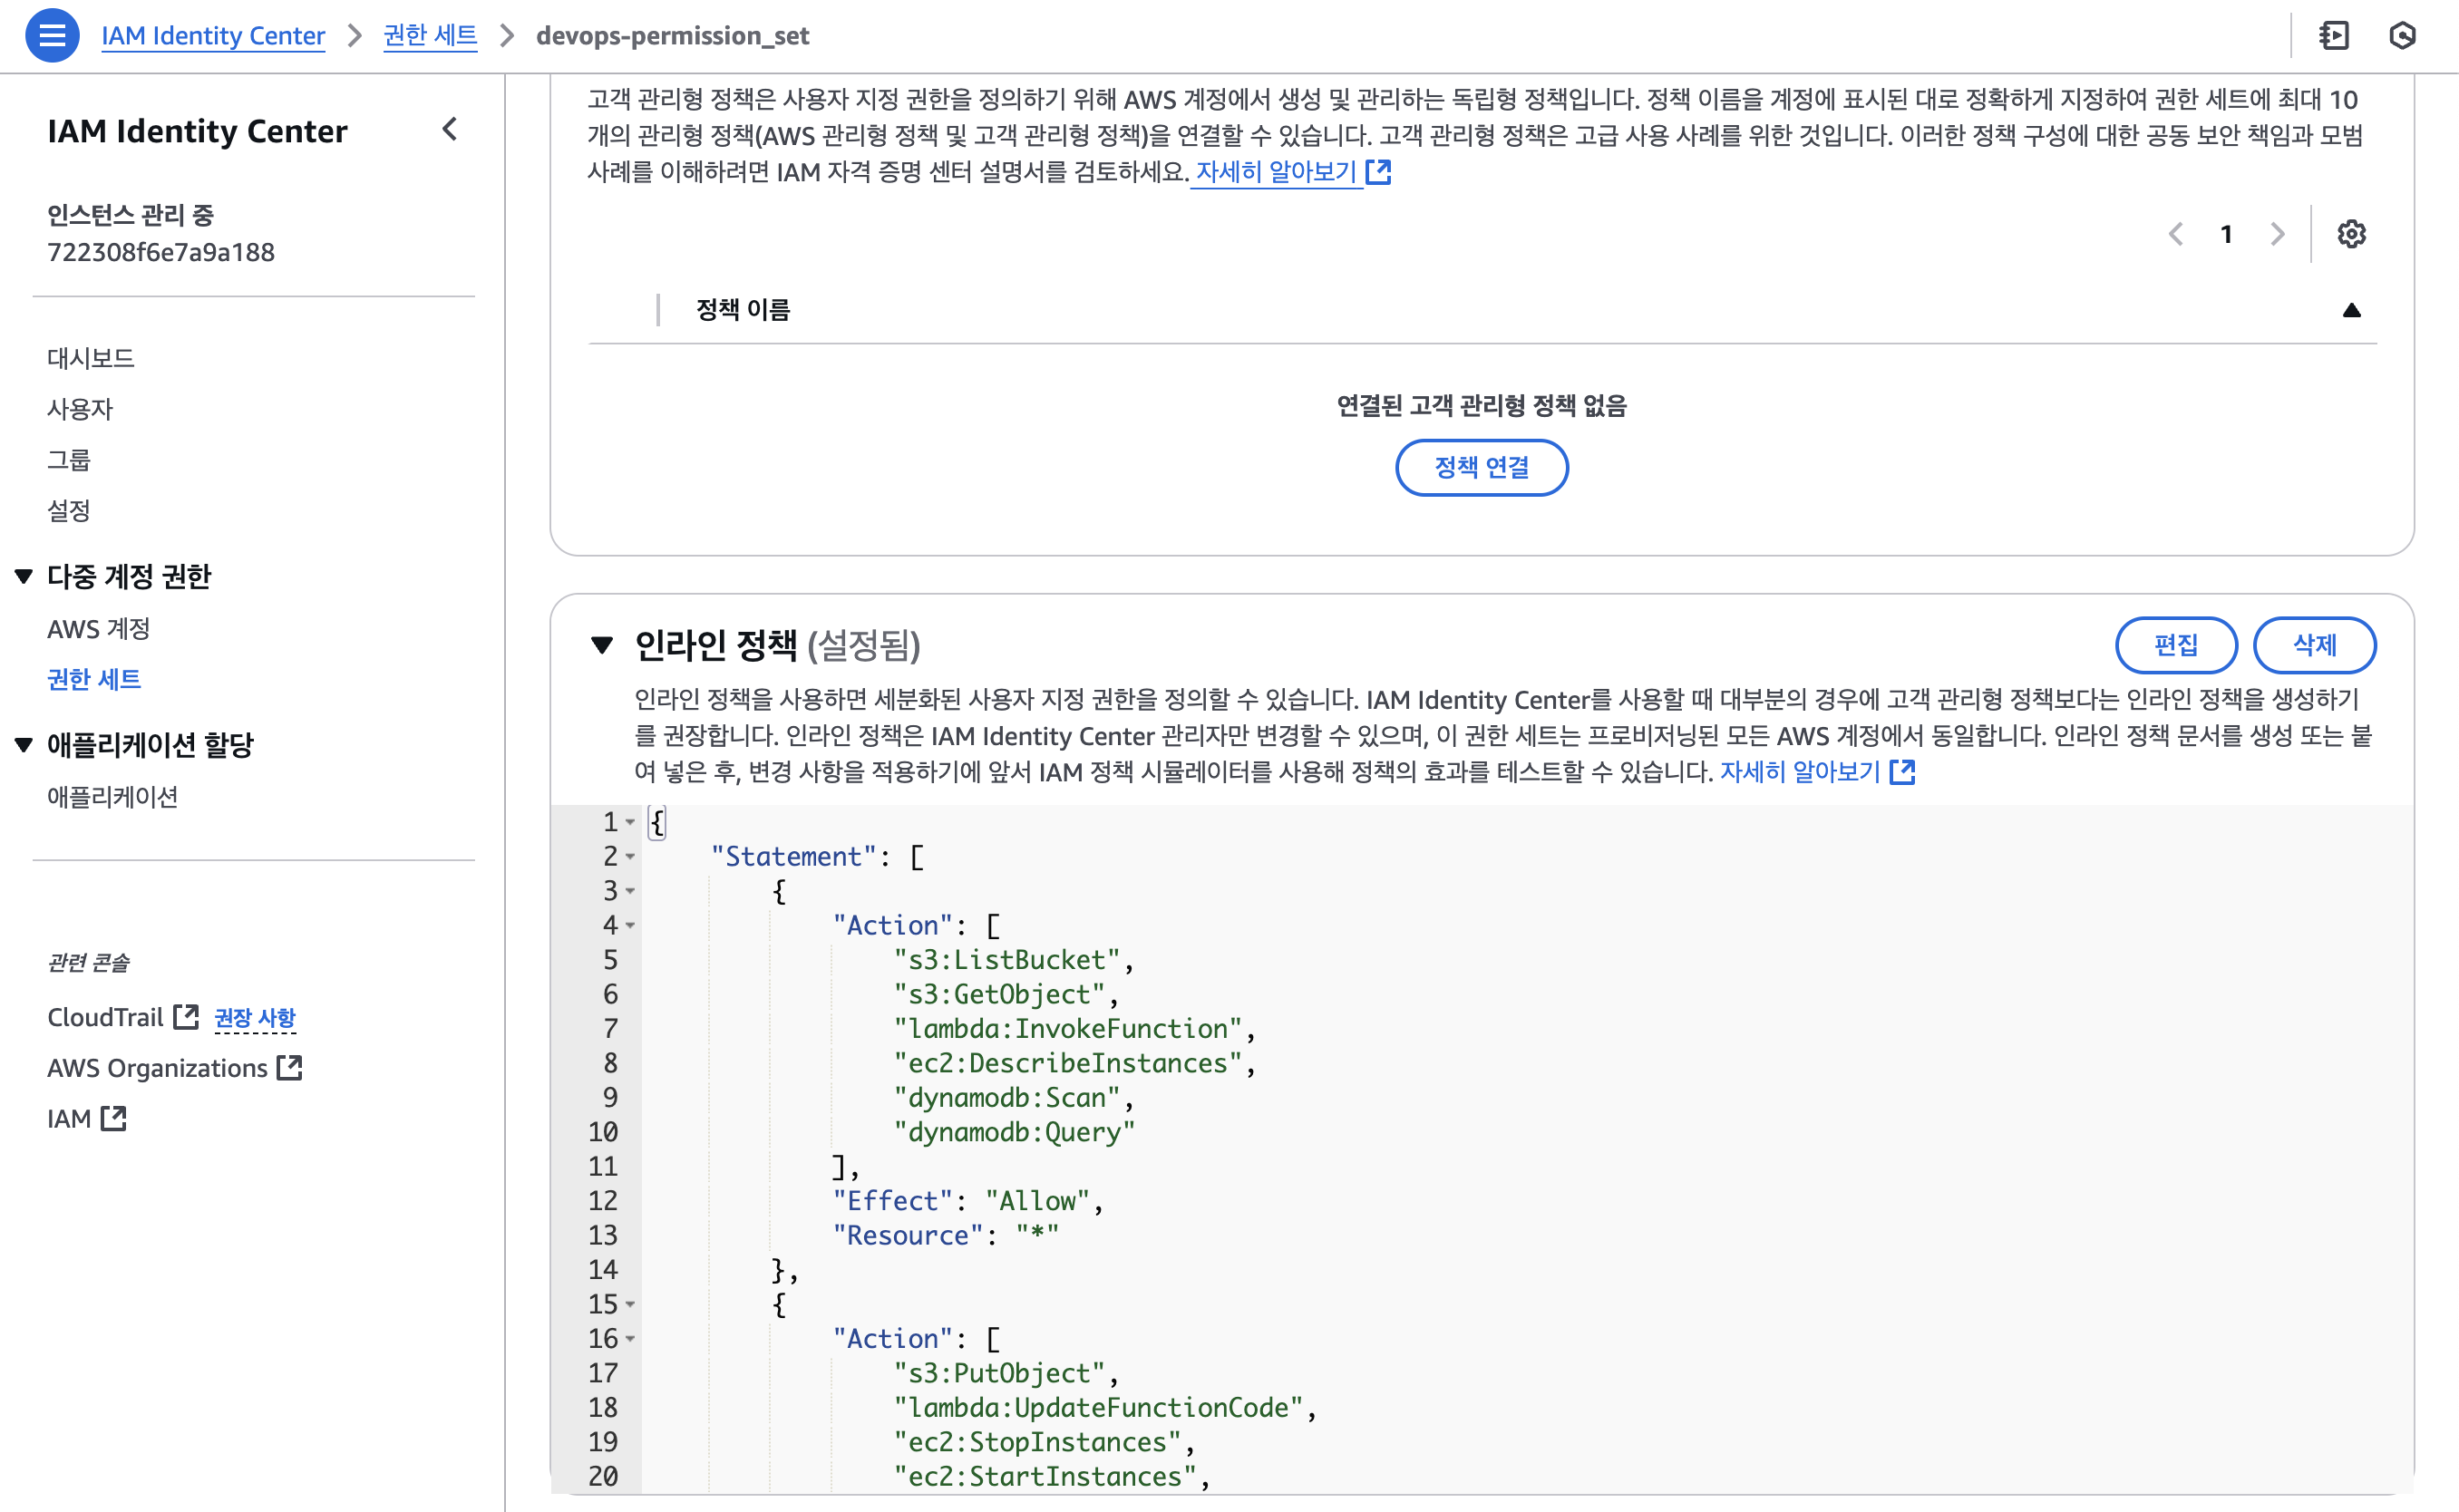Open 그룹 in sidebar
Viewport: 2459px width, 1512px height.
tap(69, 460)
